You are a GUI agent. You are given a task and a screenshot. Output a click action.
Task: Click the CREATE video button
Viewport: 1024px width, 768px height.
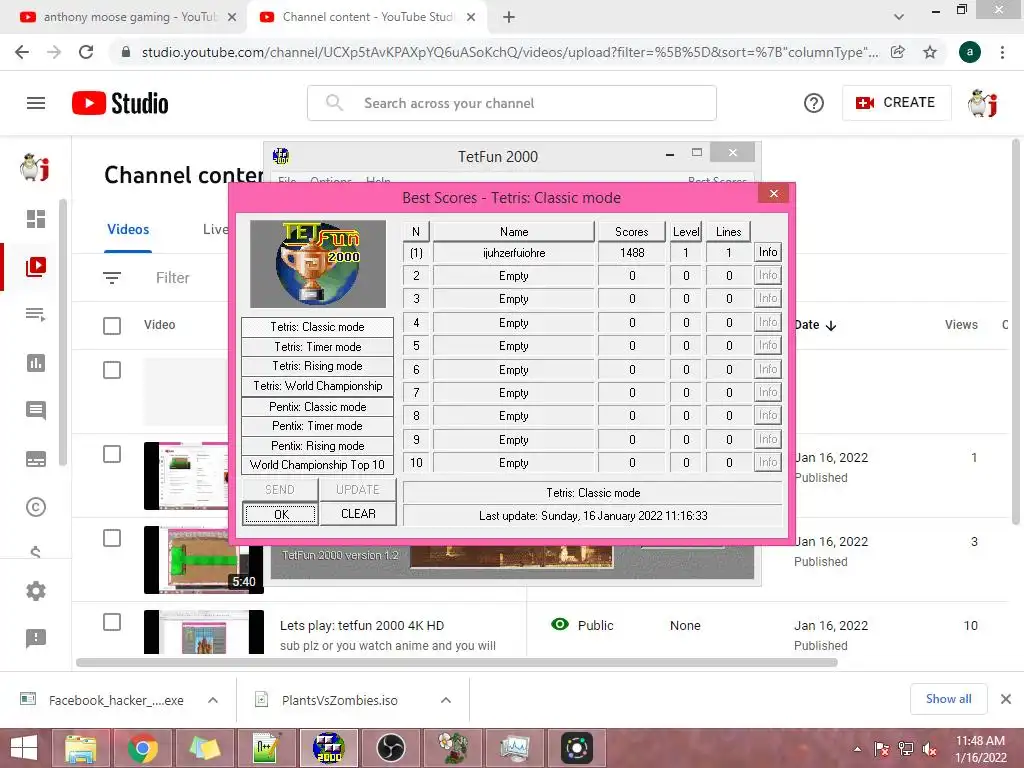click(896, 103)
